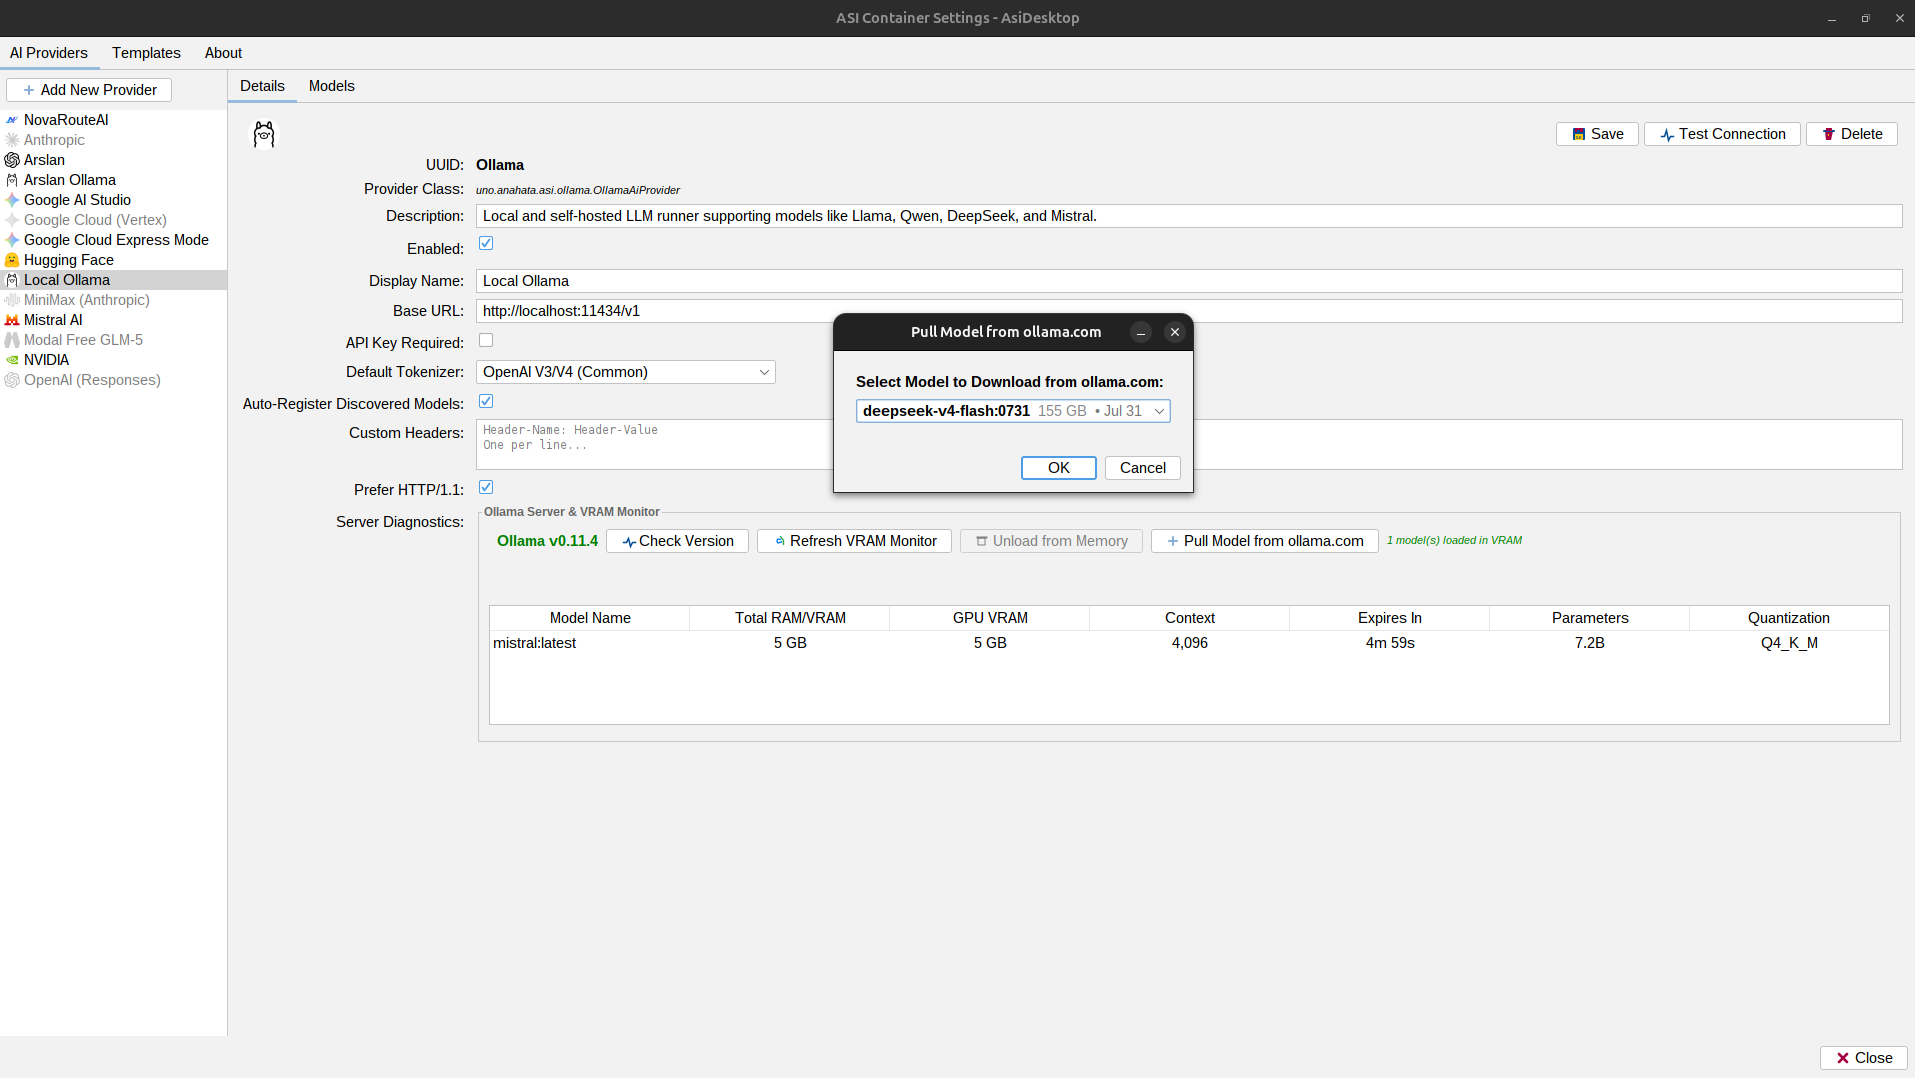Click Pull Model from ollama.com button
The image size is (1915, 1078).
(x=1264, y=541)
